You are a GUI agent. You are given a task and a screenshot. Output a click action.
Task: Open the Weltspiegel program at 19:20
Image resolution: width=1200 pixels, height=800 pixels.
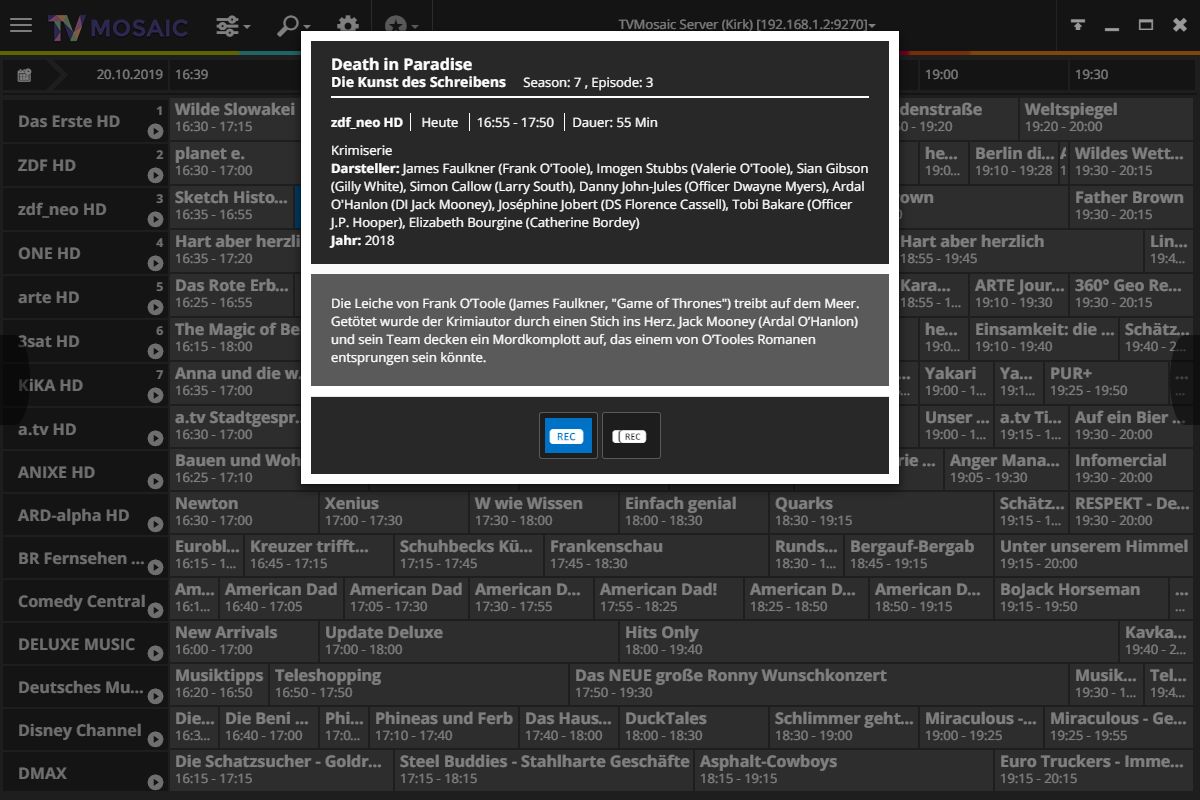tap(1107, 117)
